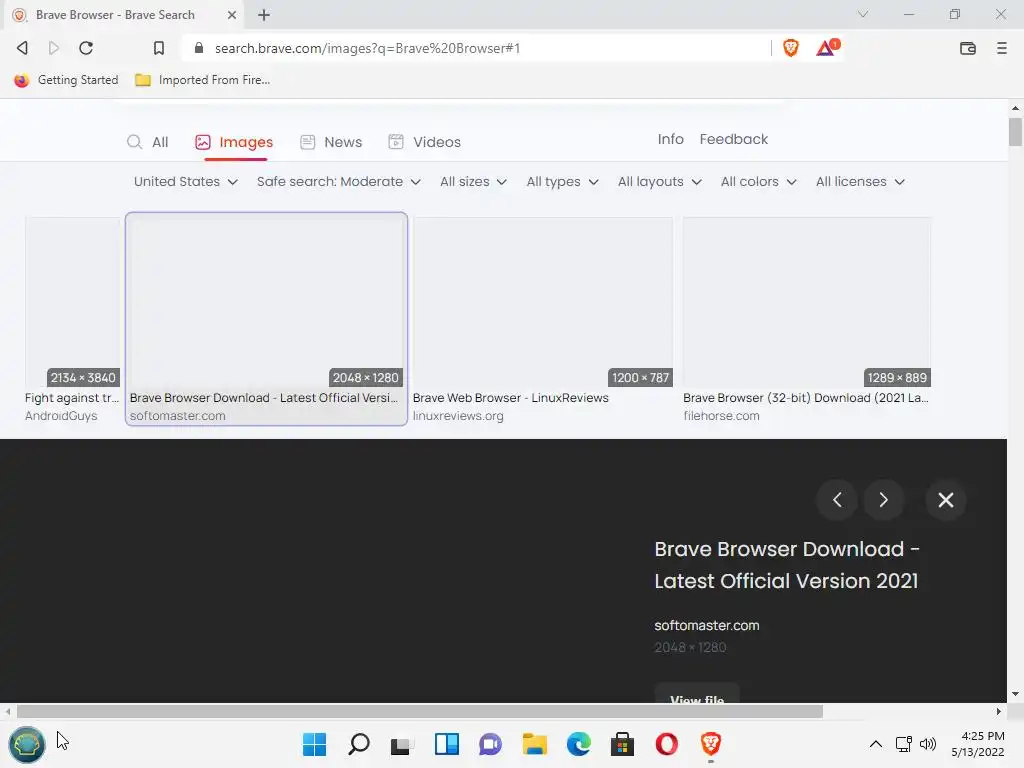The width and height of the screenshot is (1024, 768).
Task: Expand the All layouts filter
Action: coord(660,182)
